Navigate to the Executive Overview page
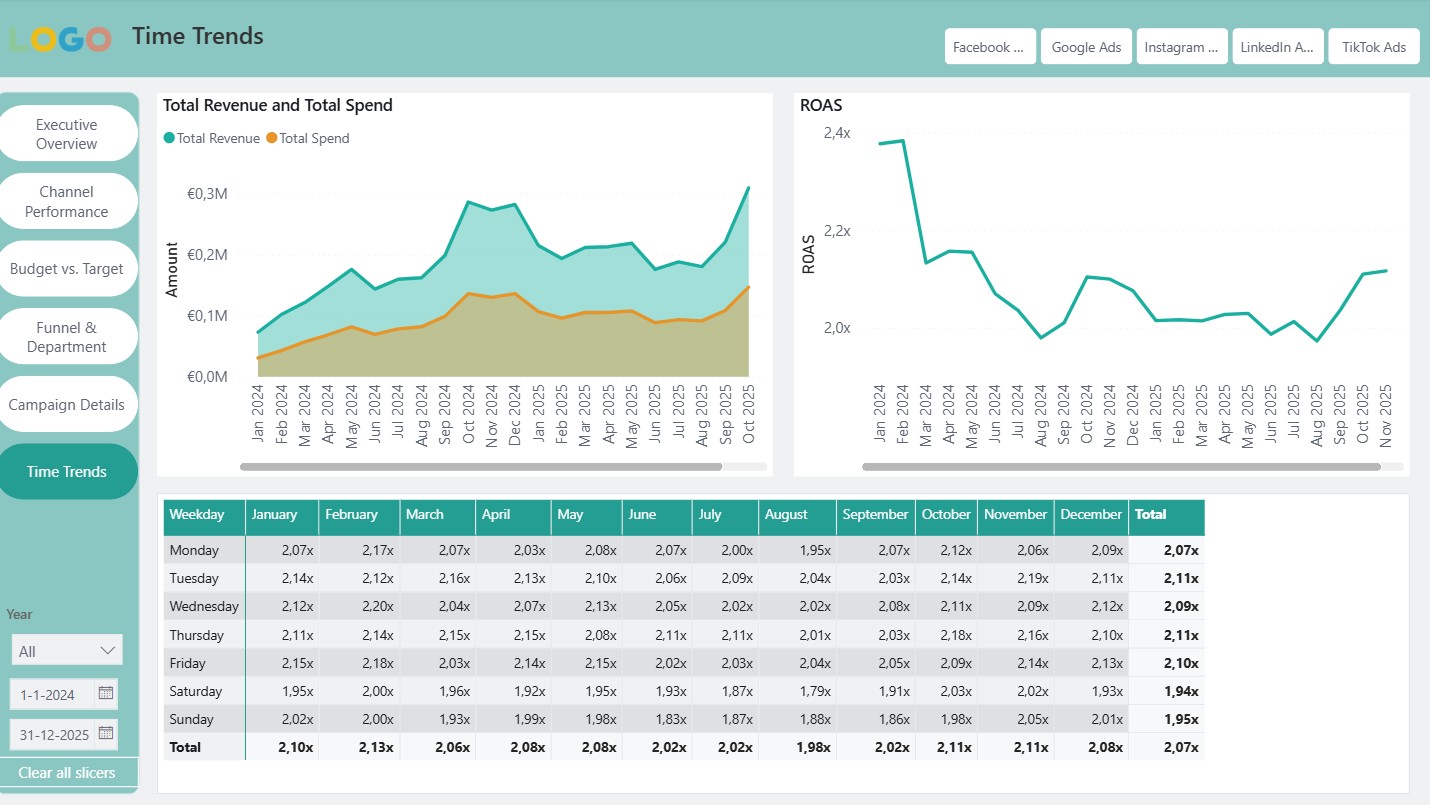 68,132
